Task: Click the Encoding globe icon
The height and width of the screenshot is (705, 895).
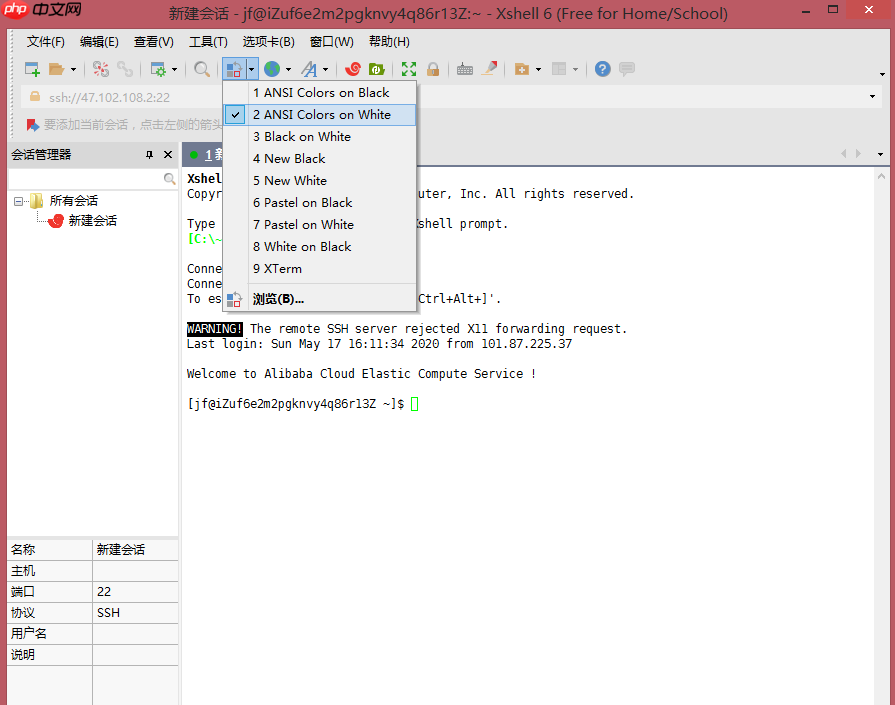Action: click(272, 69)
